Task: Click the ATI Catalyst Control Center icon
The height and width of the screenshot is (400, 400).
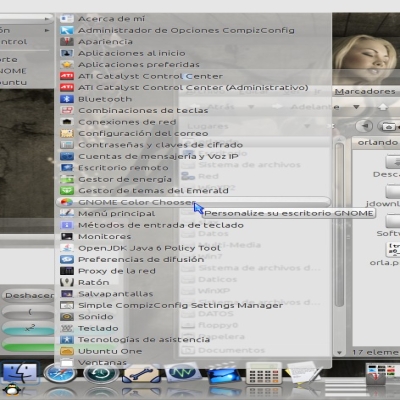Action: pos(67,76)
